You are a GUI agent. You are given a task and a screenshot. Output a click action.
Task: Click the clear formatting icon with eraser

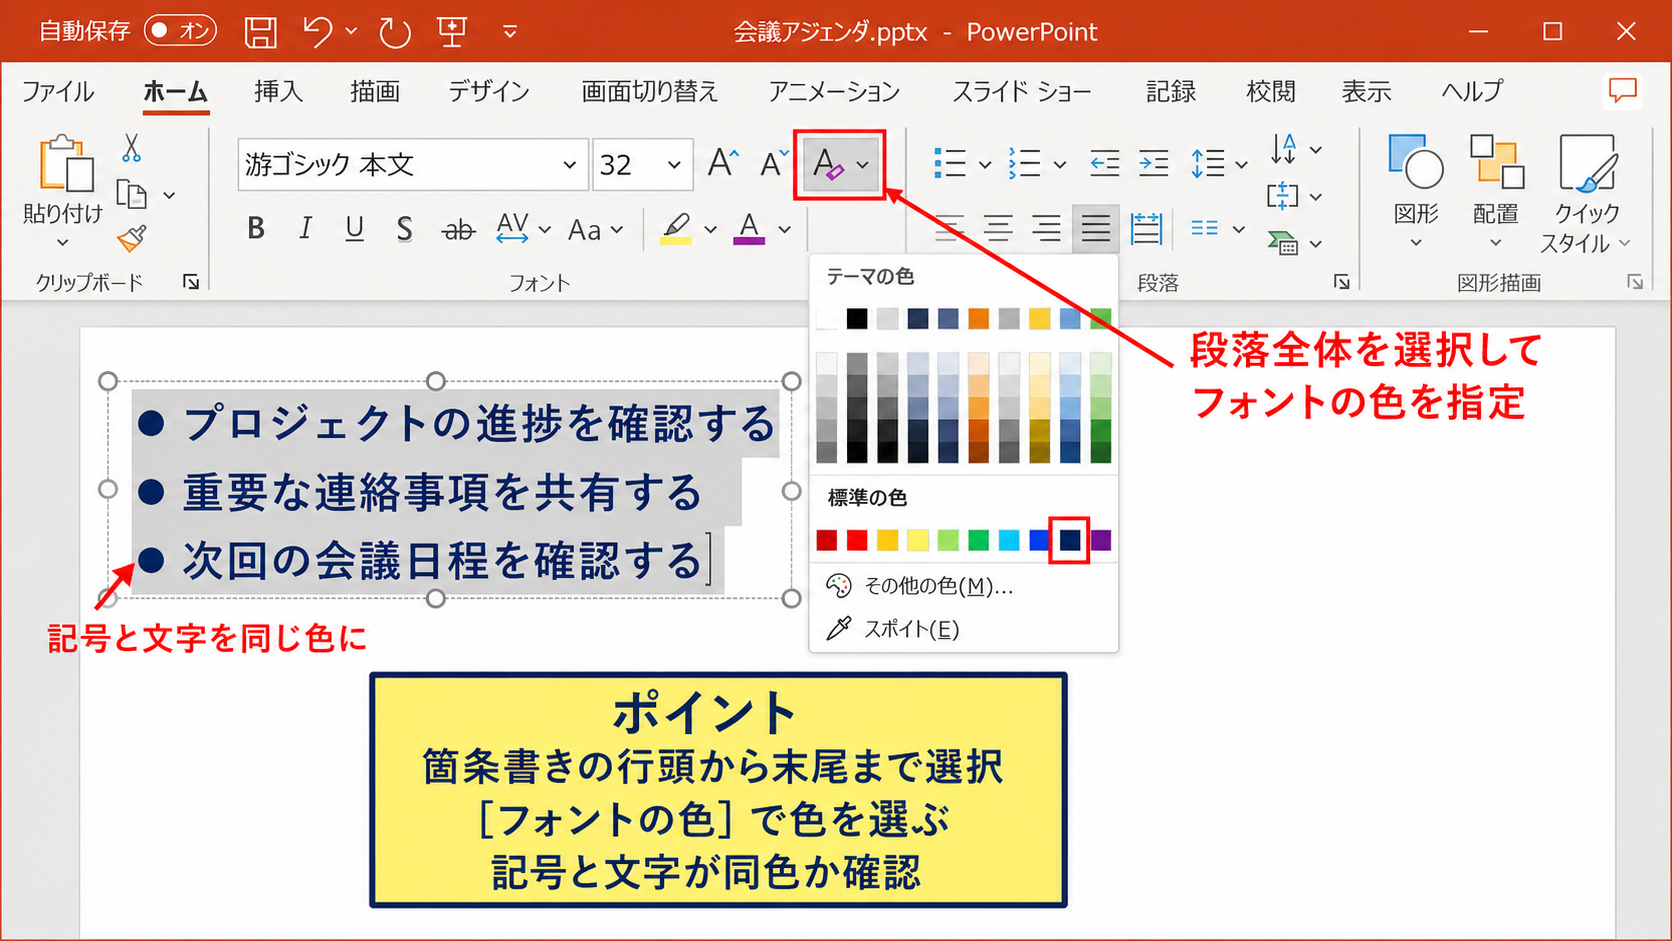click(828, 163)
